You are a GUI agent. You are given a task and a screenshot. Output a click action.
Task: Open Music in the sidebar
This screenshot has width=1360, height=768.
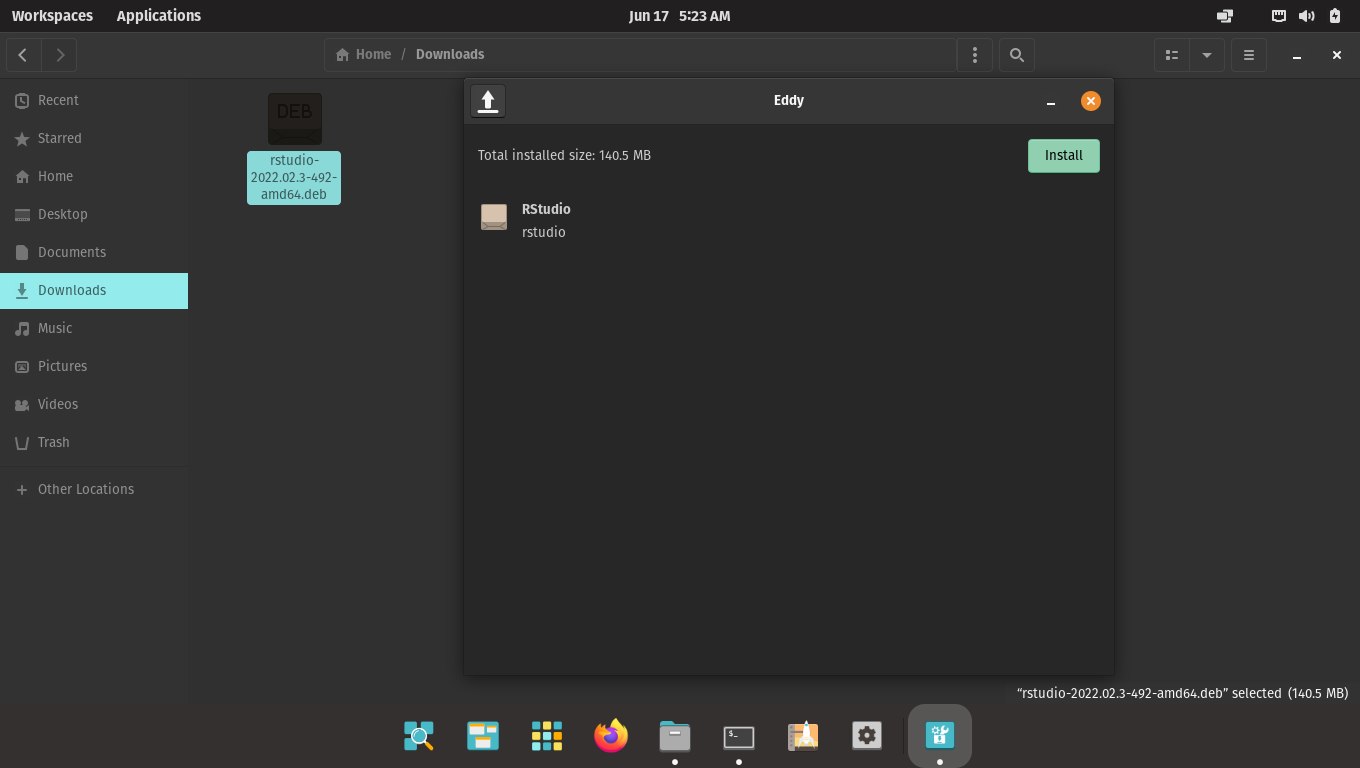94,328
